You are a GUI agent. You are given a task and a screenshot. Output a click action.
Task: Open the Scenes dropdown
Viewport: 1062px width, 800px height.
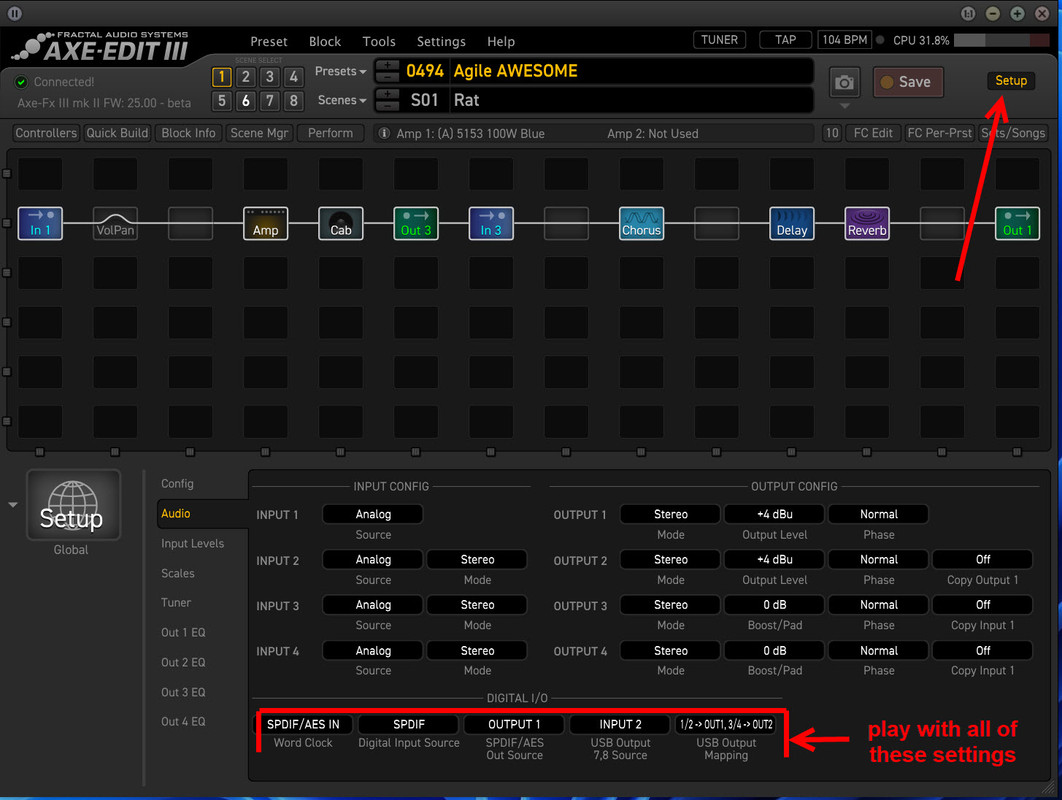[x=341, y=100]
